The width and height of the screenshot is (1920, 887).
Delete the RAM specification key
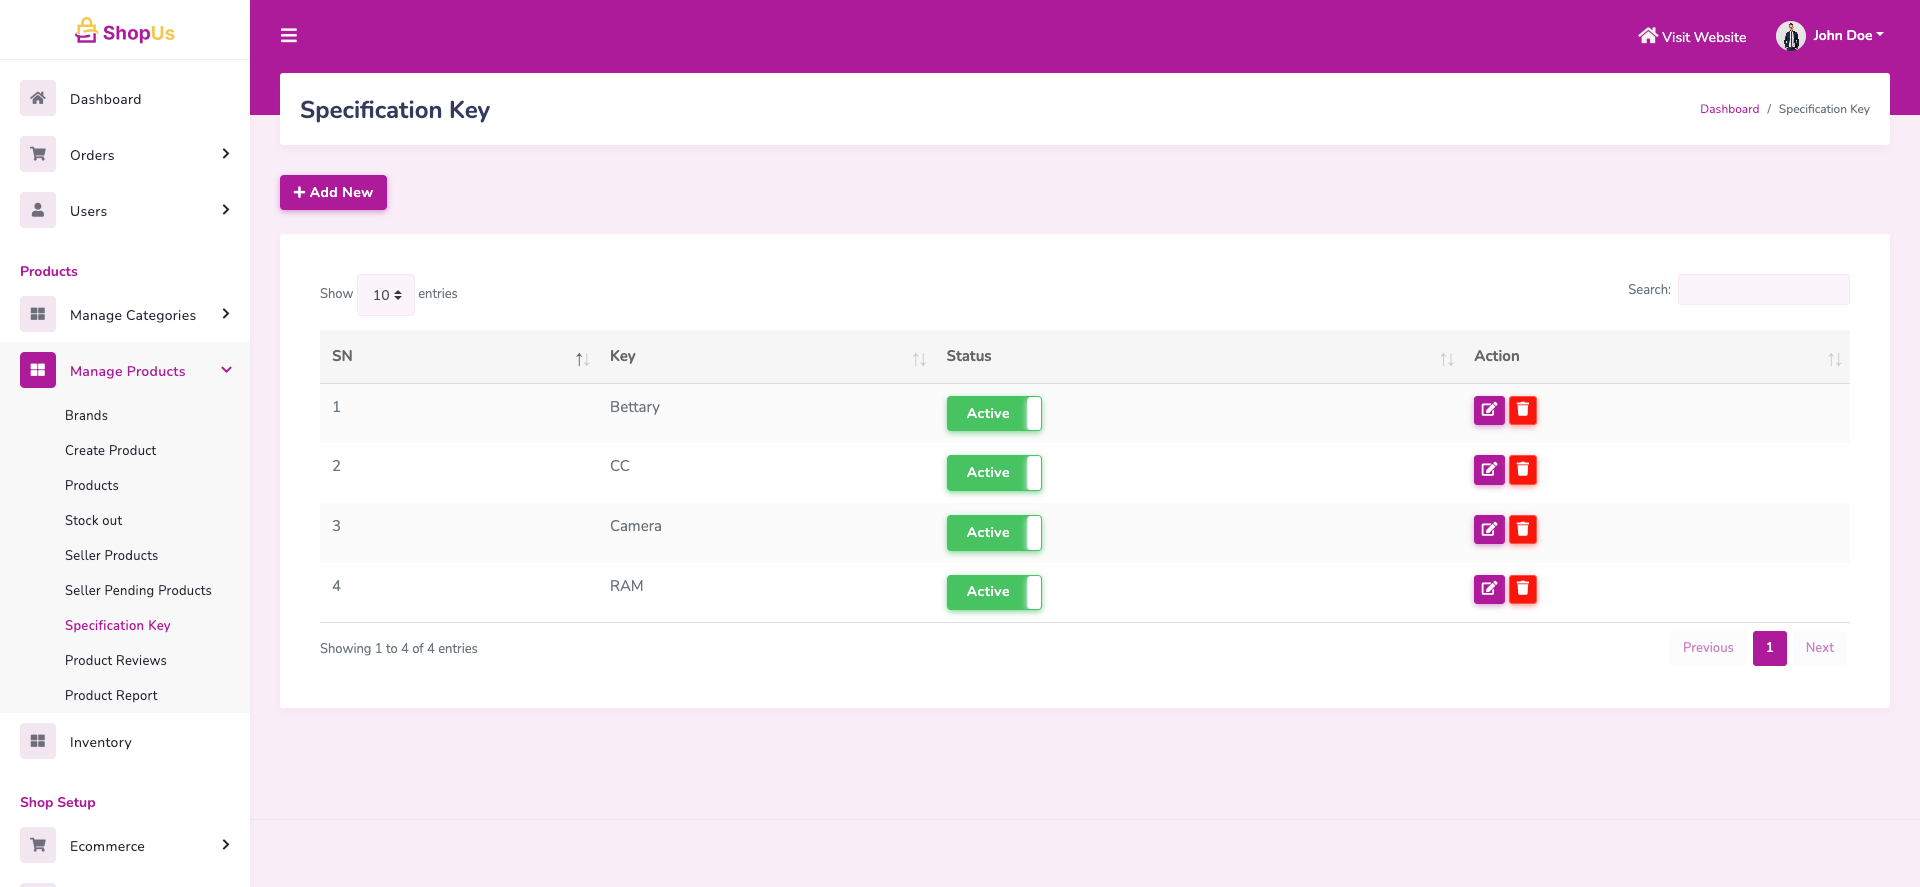click(x=1522, y=589)
